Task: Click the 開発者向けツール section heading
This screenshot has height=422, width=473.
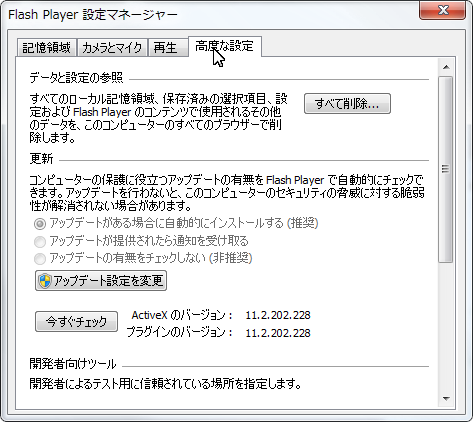Action: 73,364
